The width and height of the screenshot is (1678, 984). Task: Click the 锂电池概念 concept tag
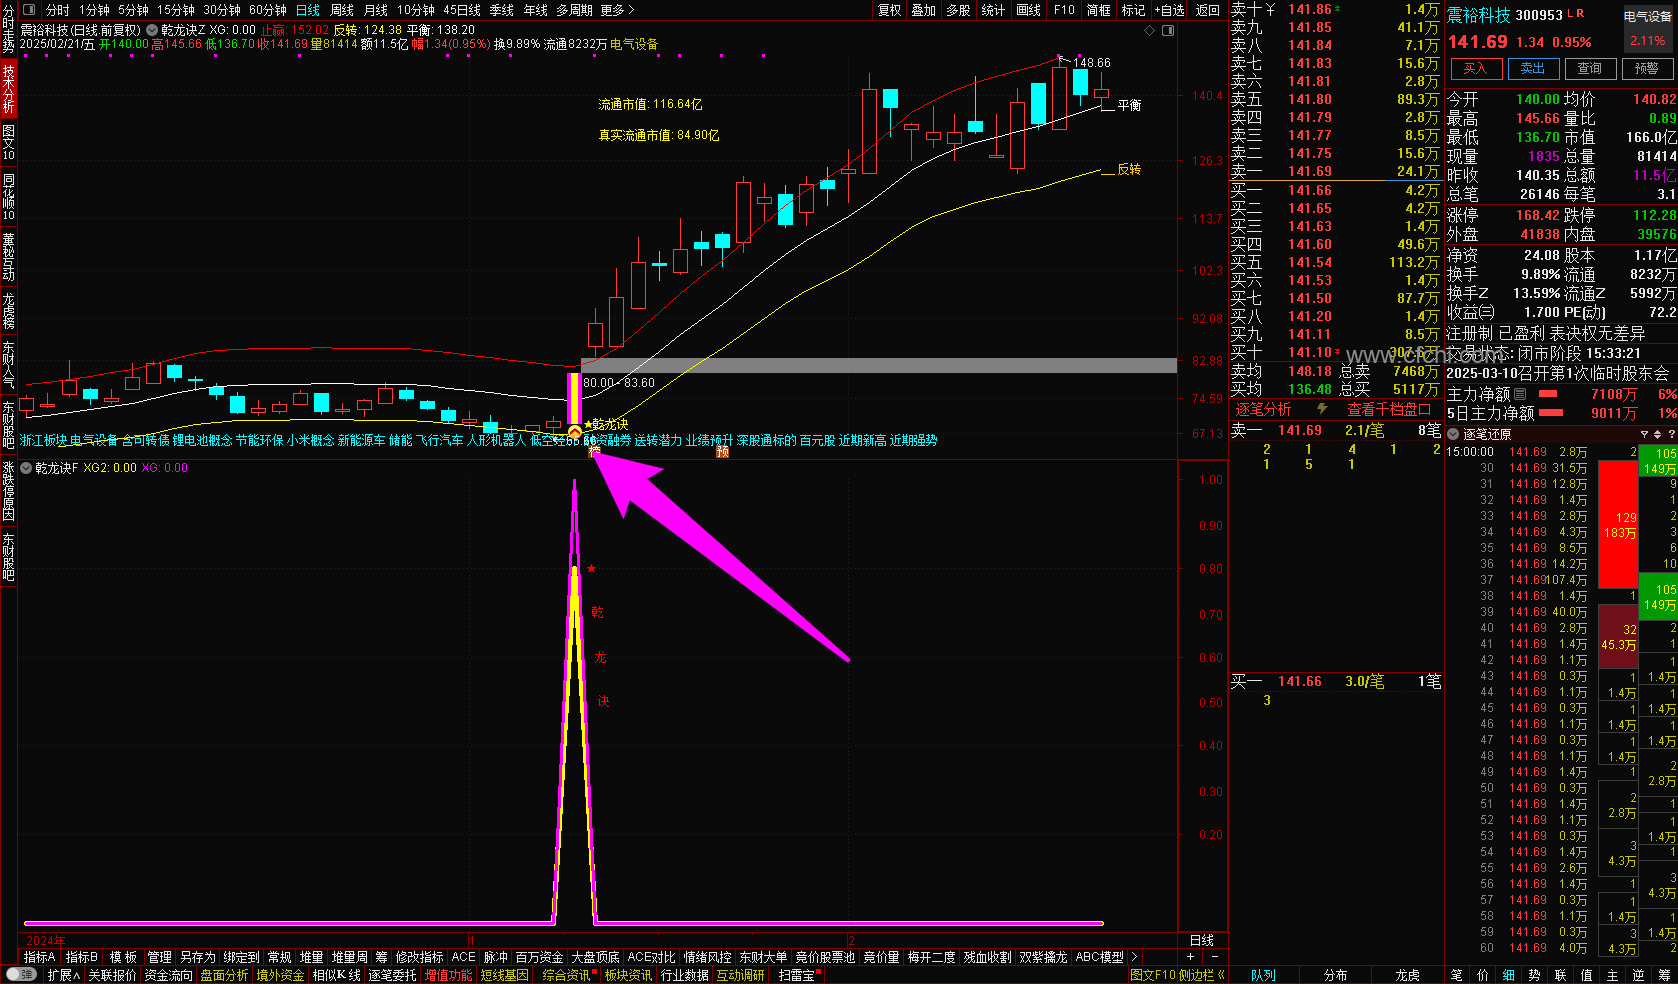coord(202,440)
